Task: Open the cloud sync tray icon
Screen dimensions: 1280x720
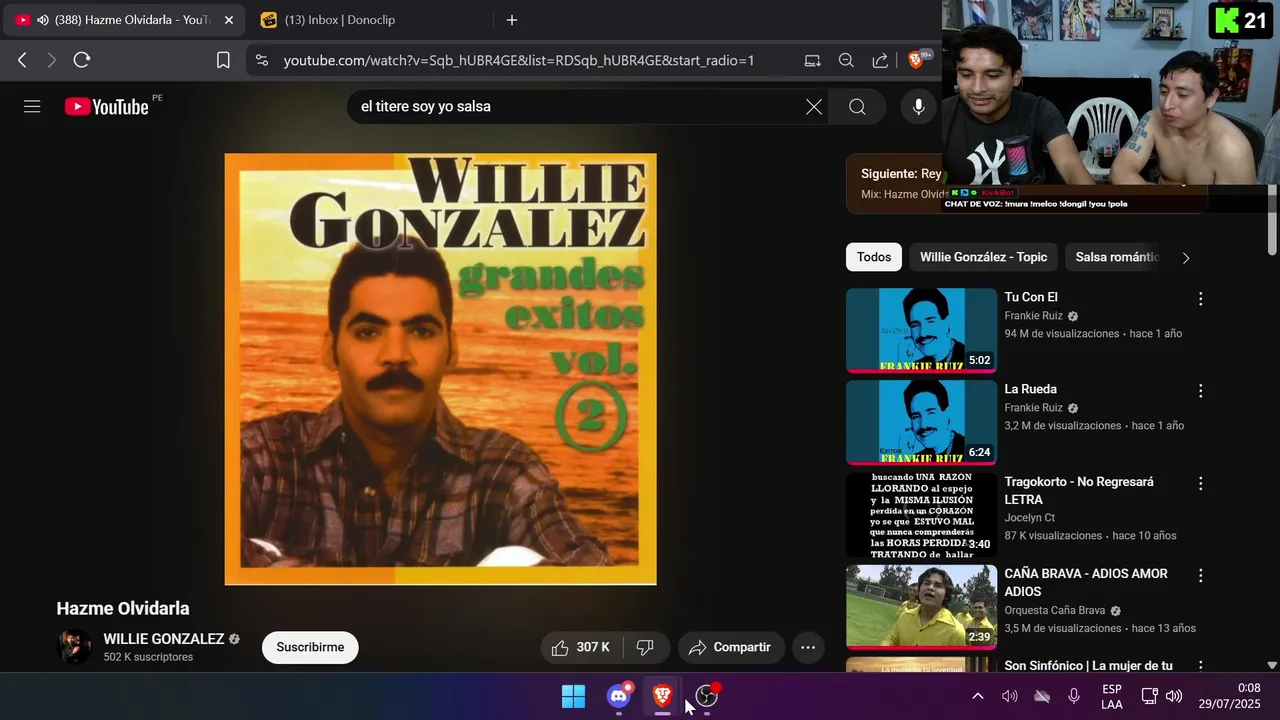Action: [x=1042, y=696]
